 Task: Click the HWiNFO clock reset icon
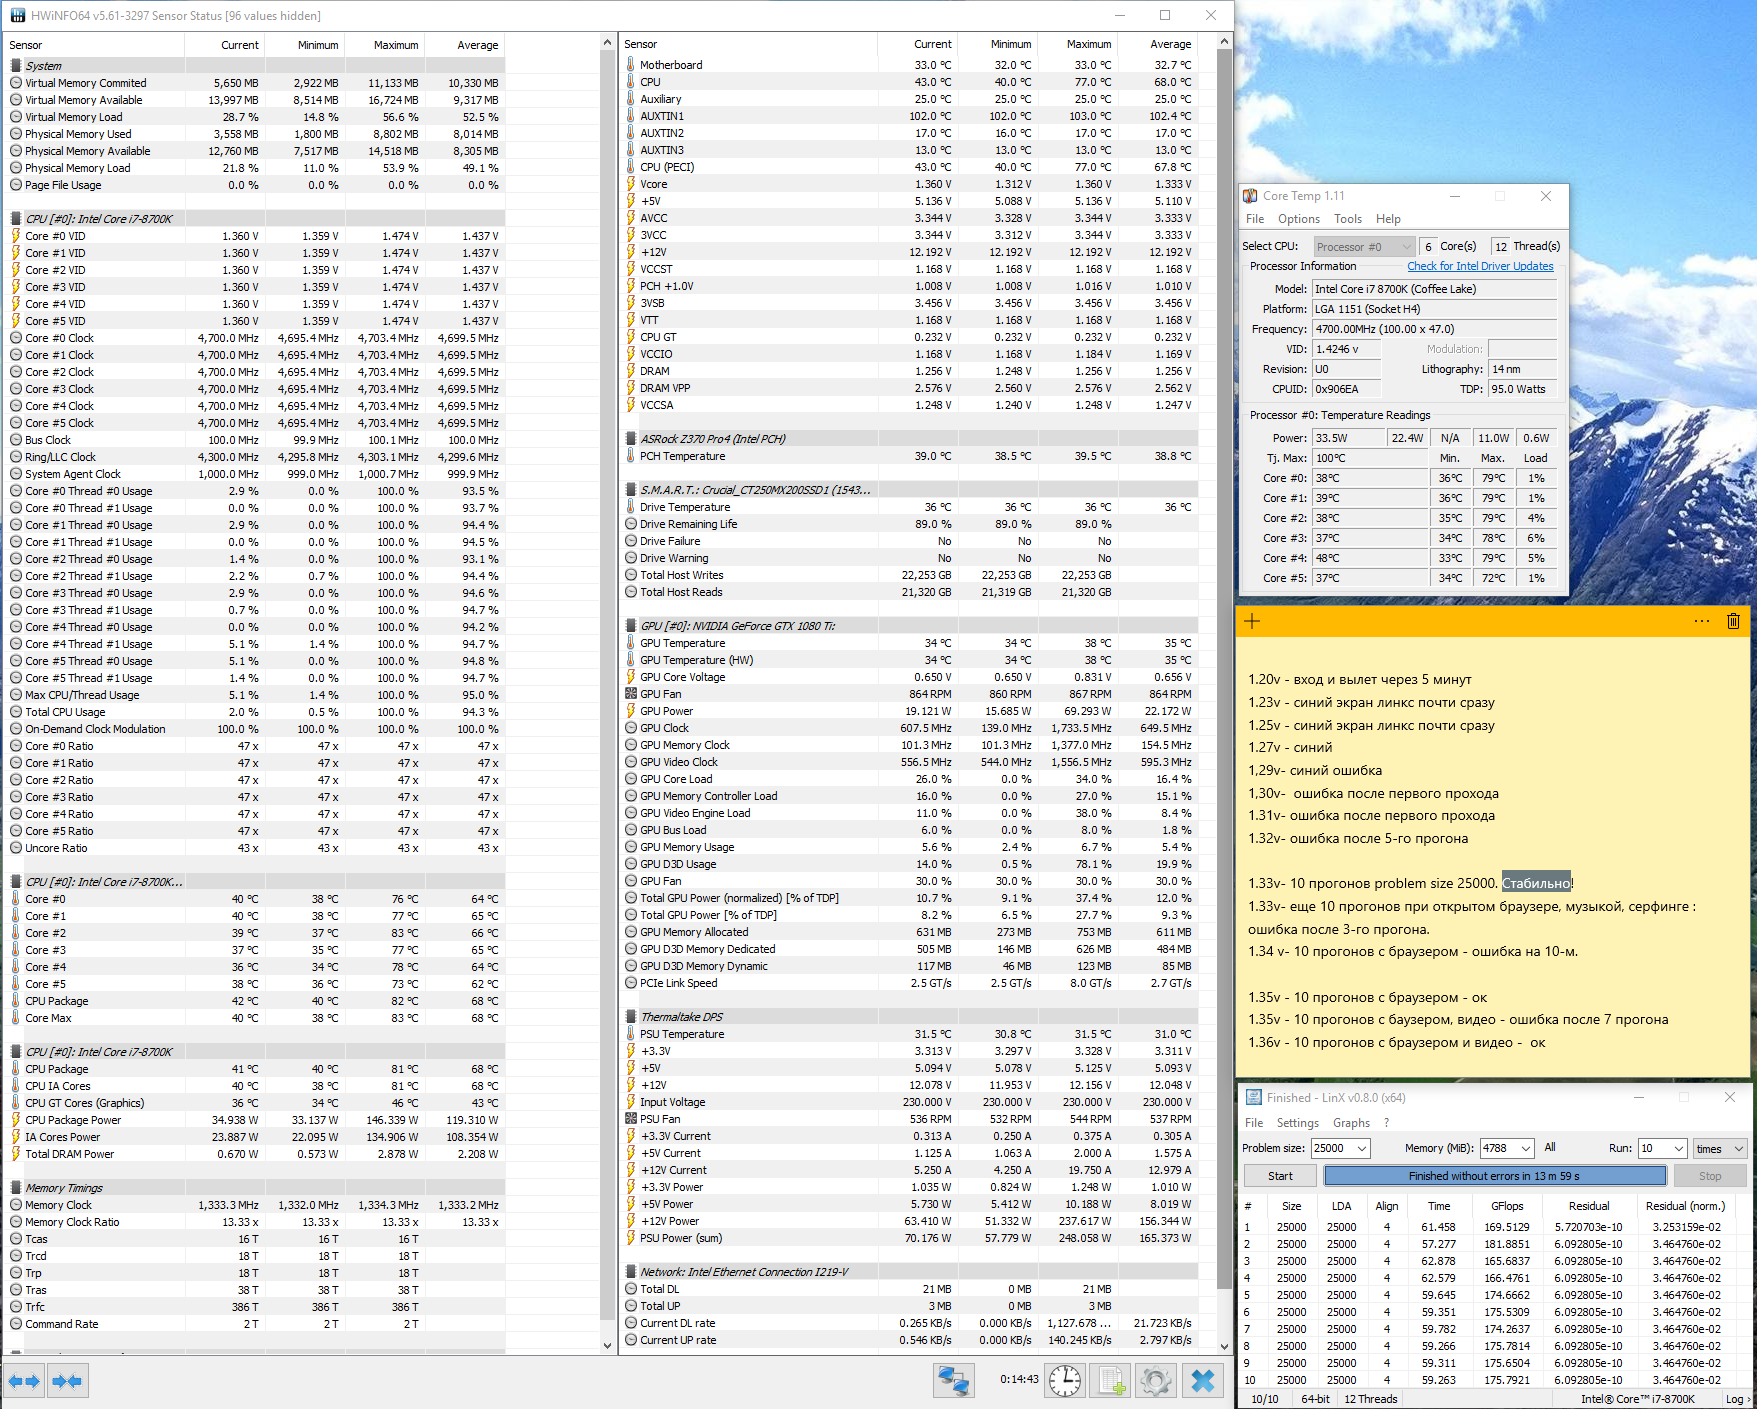[1065, 1381]
